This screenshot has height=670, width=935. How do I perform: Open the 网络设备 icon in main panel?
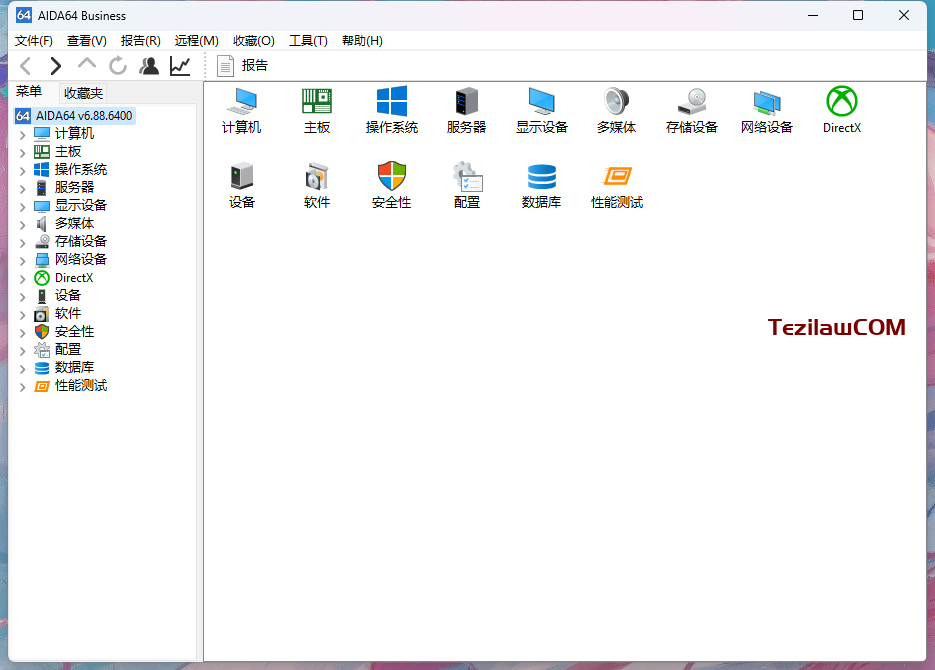767,110
